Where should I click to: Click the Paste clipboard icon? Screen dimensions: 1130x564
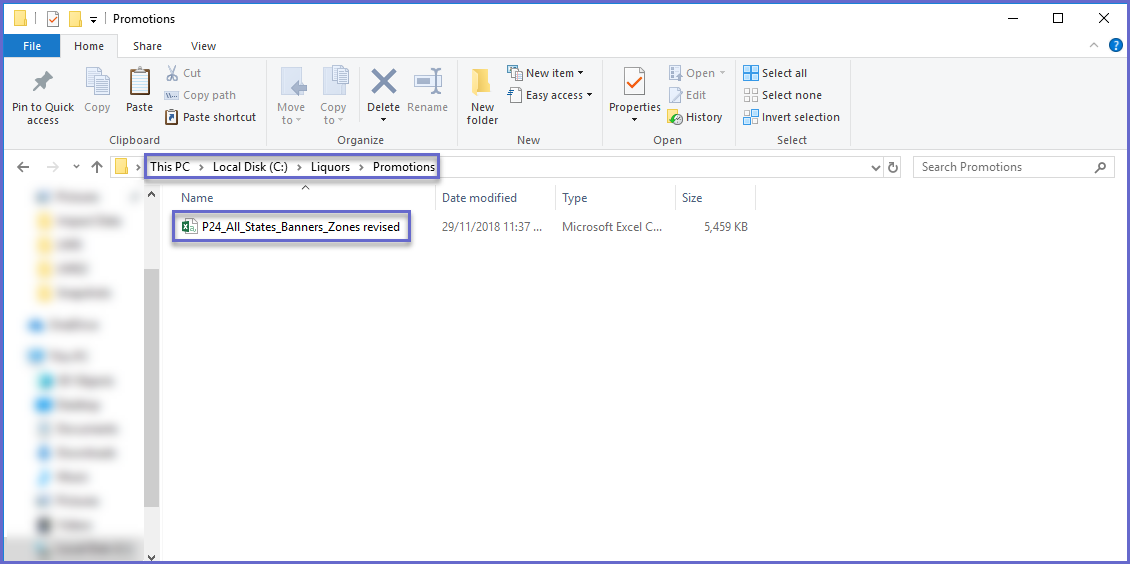pos(139,82)
